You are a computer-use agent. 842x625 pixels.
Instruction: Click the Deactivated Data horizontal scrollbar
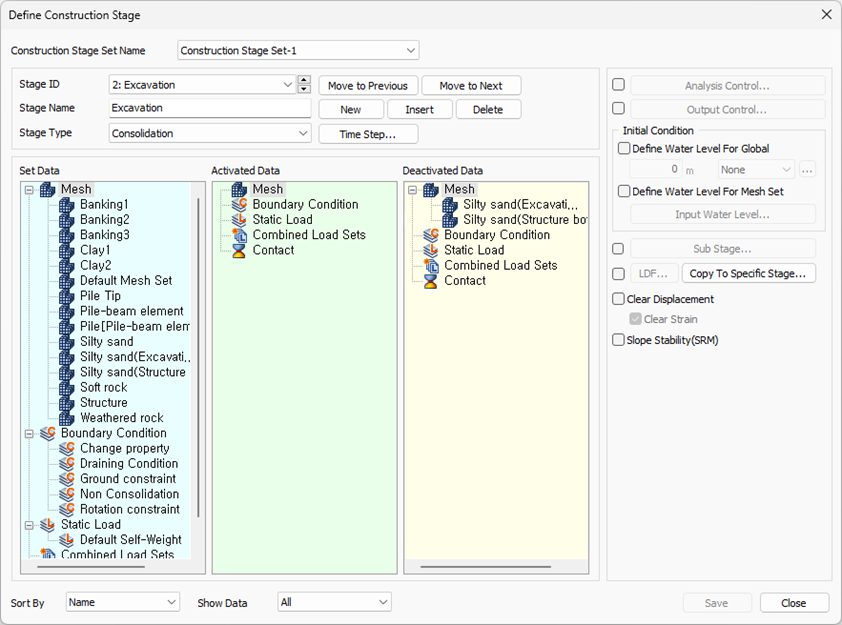(485, 566)
